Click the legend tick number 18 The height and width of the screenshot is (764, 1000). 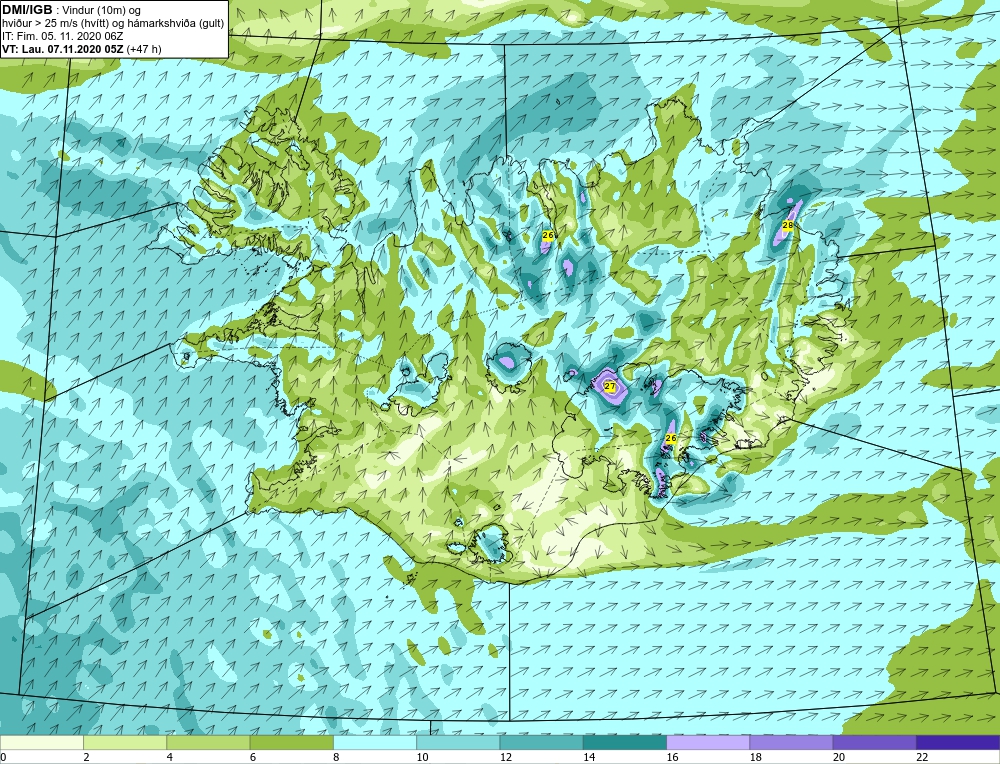point(755,757)
